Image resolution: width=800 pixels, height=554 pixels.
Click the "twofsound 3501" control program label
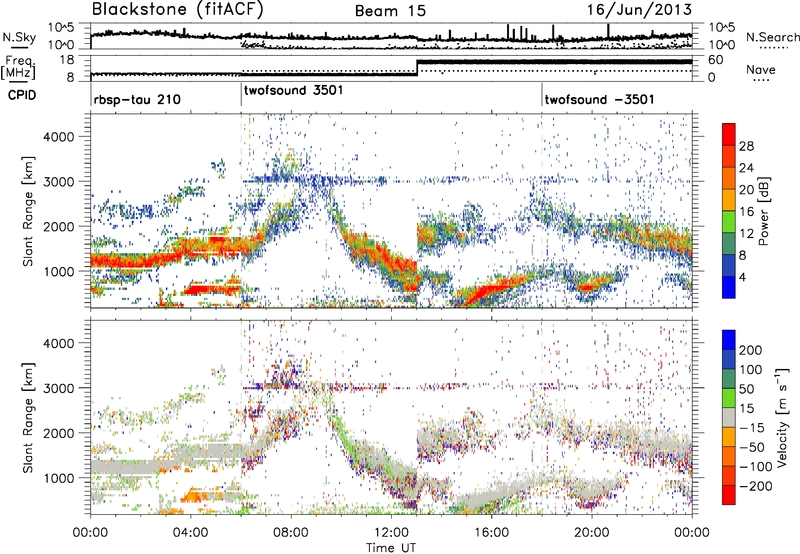coord(293,90)
